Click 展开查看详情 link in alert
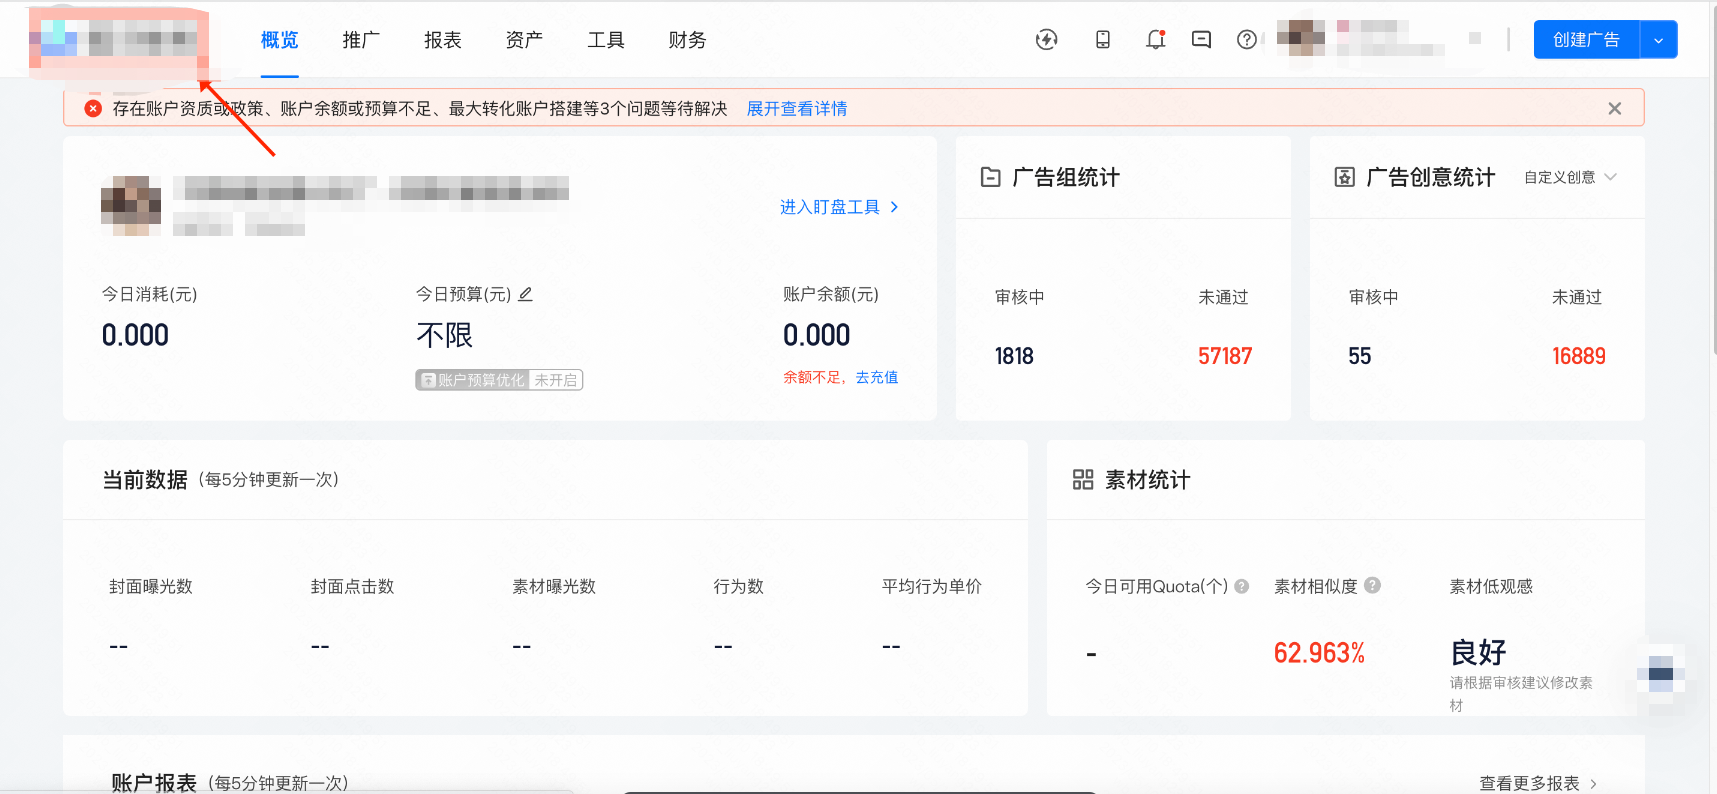Viewport: 1717px width, 794px height. point(797,108)
